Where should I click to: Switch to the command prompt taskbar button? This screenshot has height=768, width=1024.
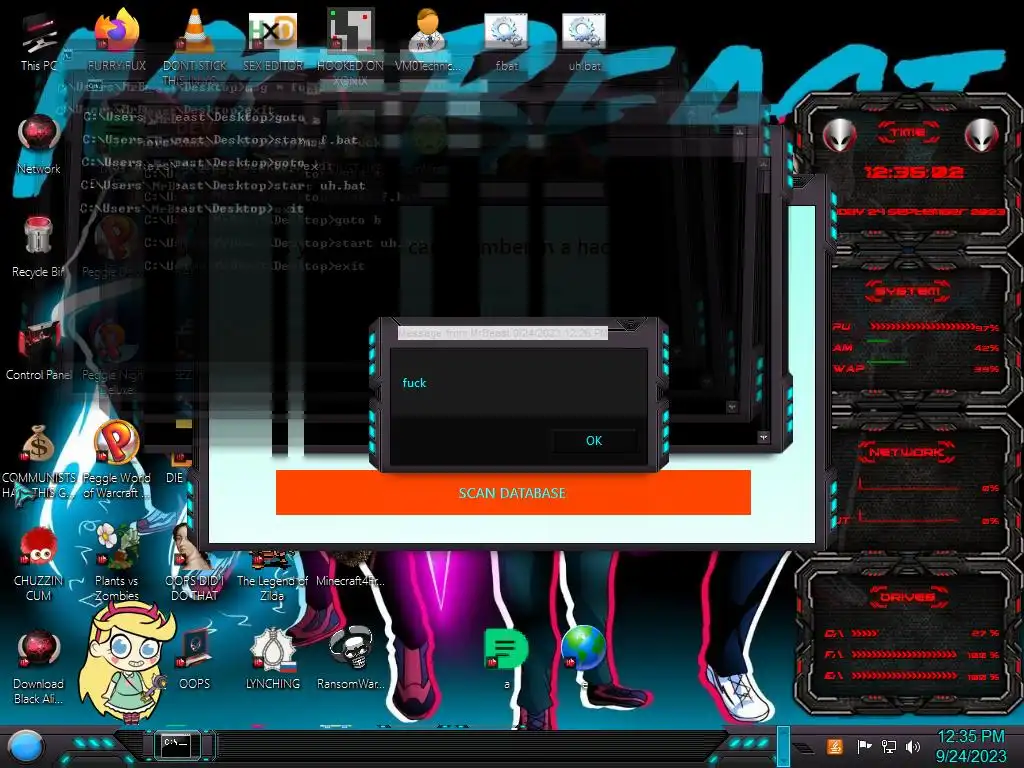point(176,745)
